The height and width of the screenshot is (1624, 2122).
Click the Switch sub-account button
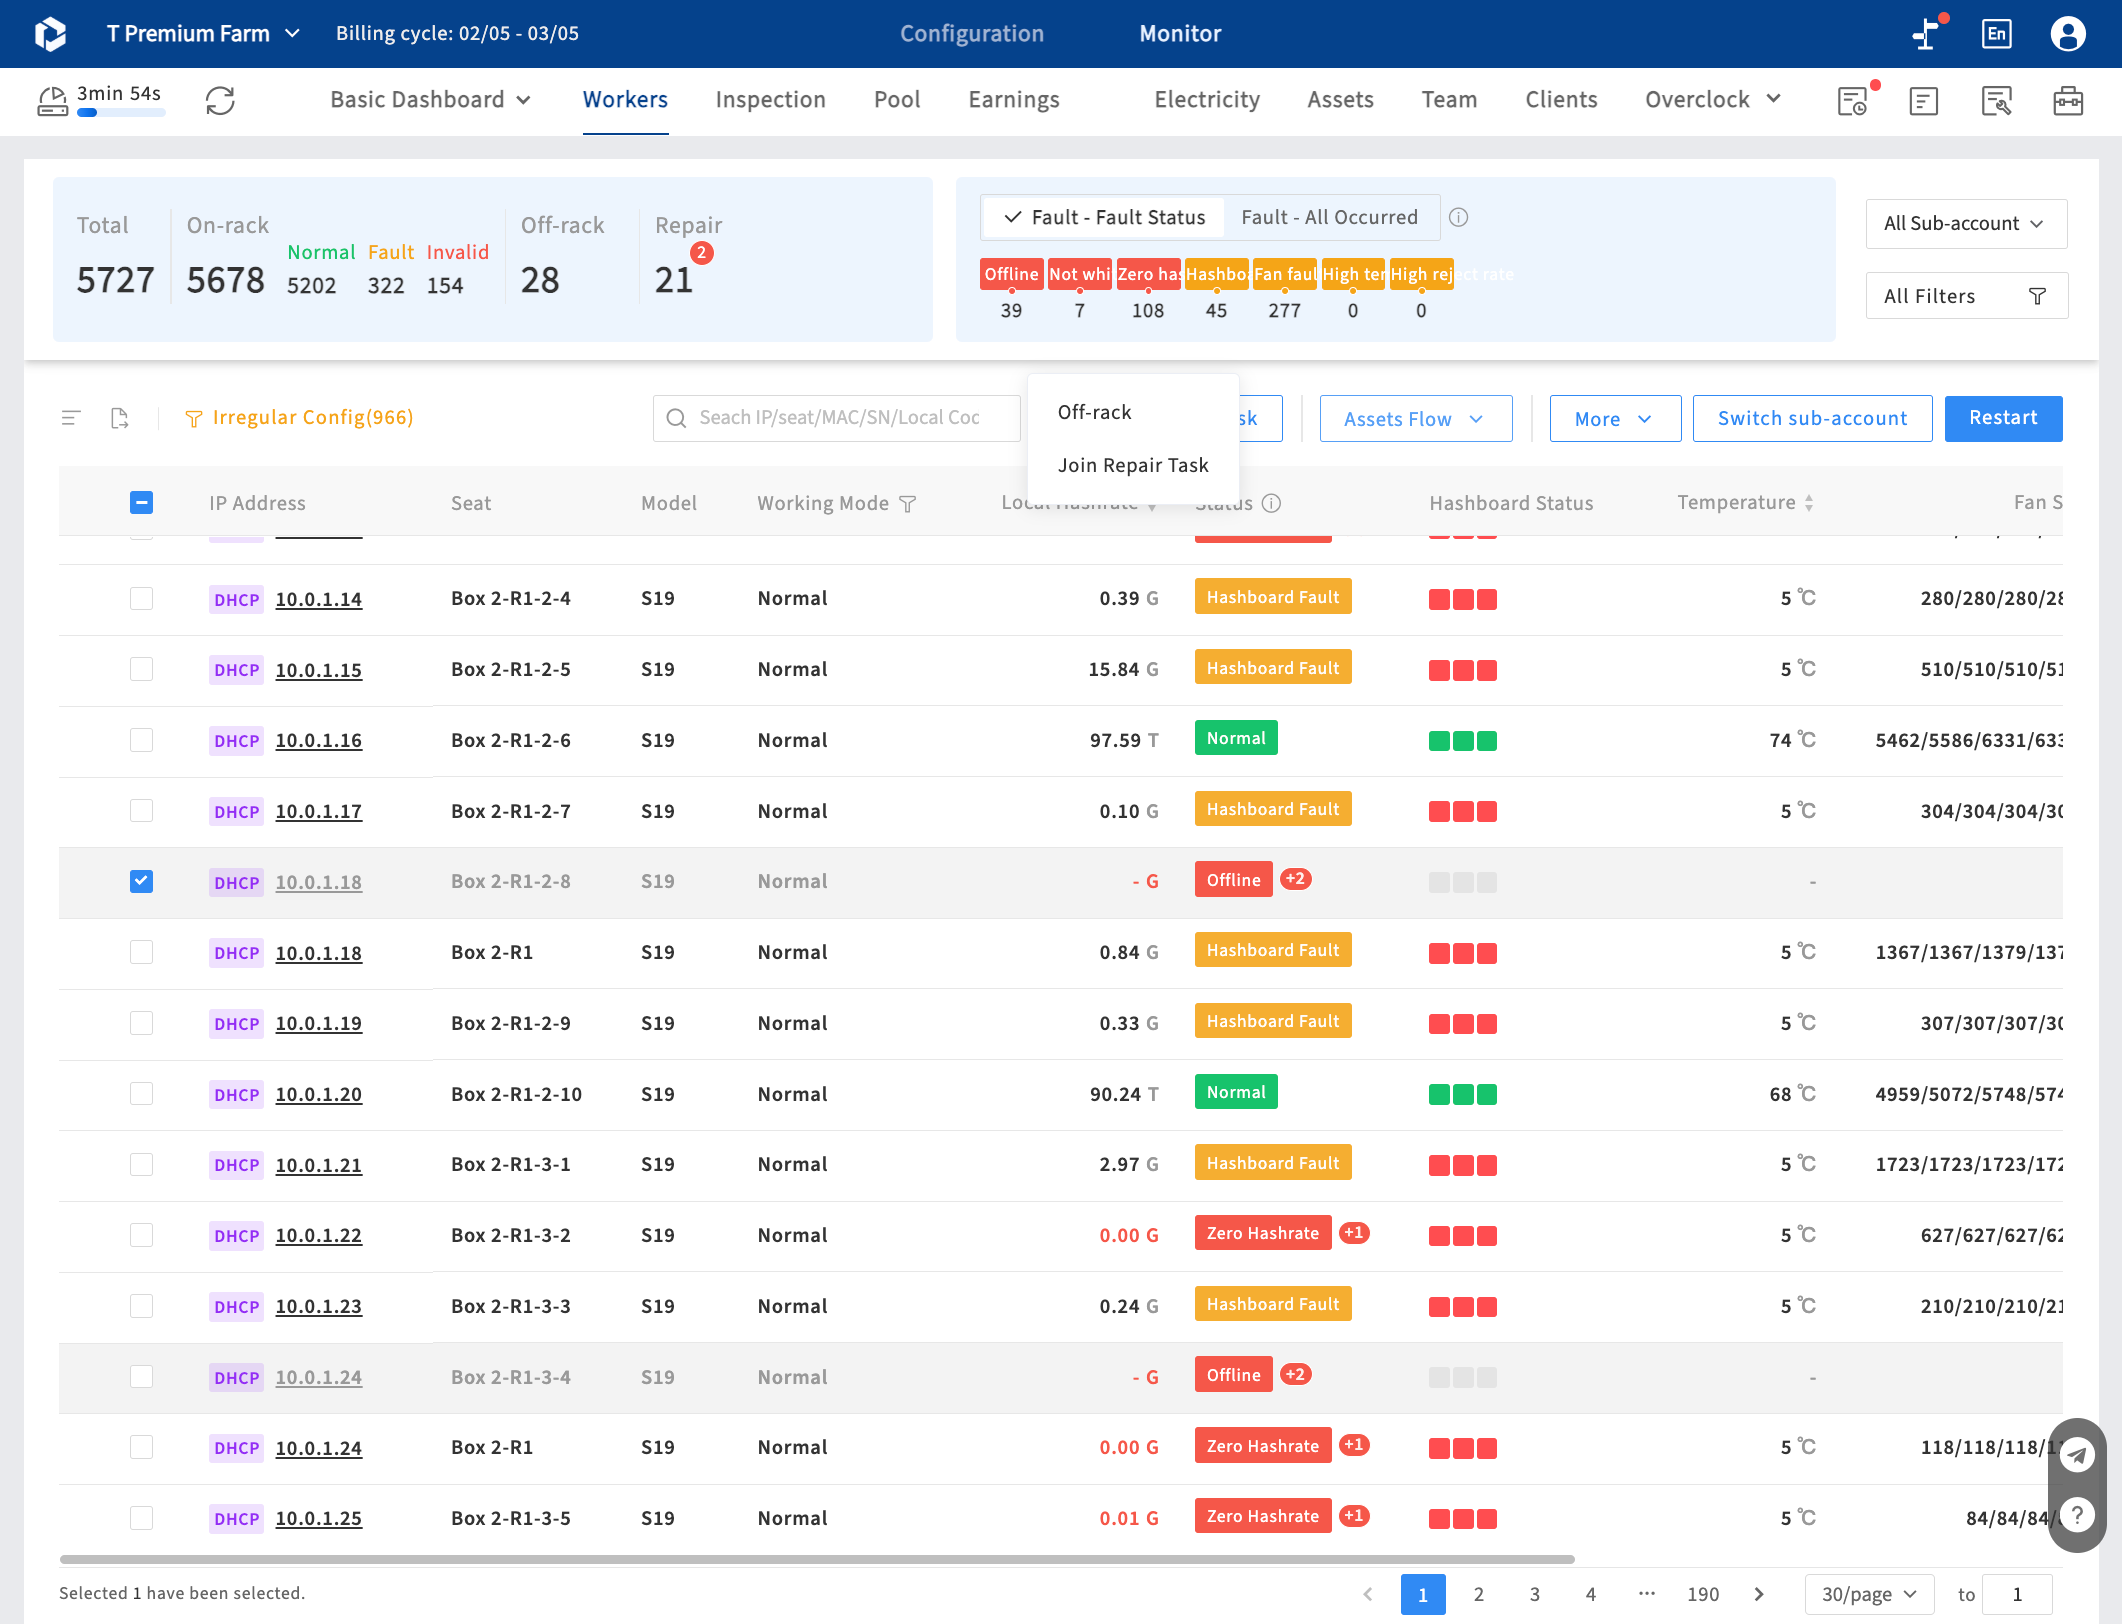[1812, 419]
